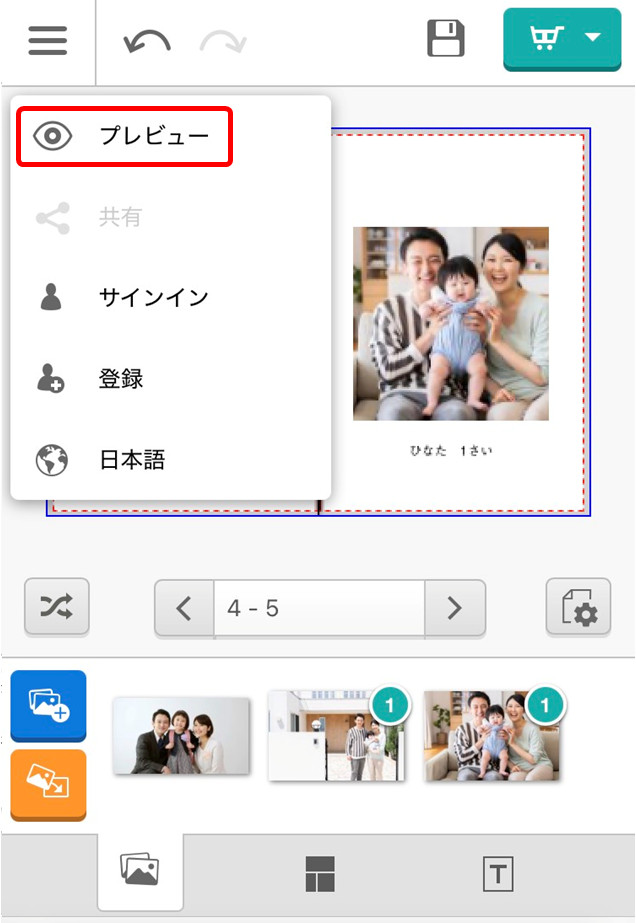636x923 pixels.
Task: Select the formal family portrait thumbnail
Action: 181,736
